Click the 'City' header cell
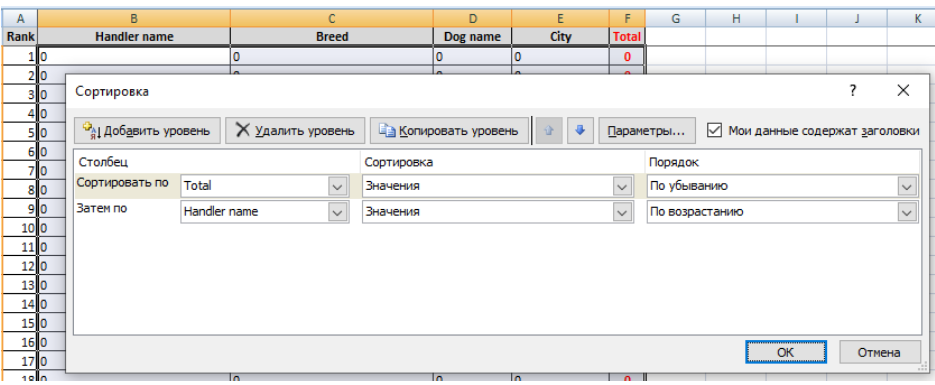The height and width of the screenshot is (385, 935). (x=561, y=37)
